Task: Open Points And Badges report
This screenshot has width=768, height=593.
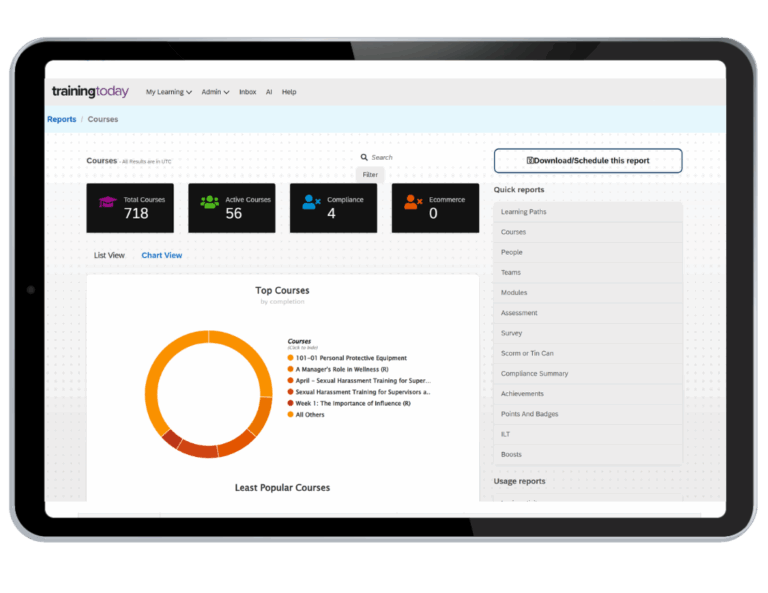Action: click(588, 414)
